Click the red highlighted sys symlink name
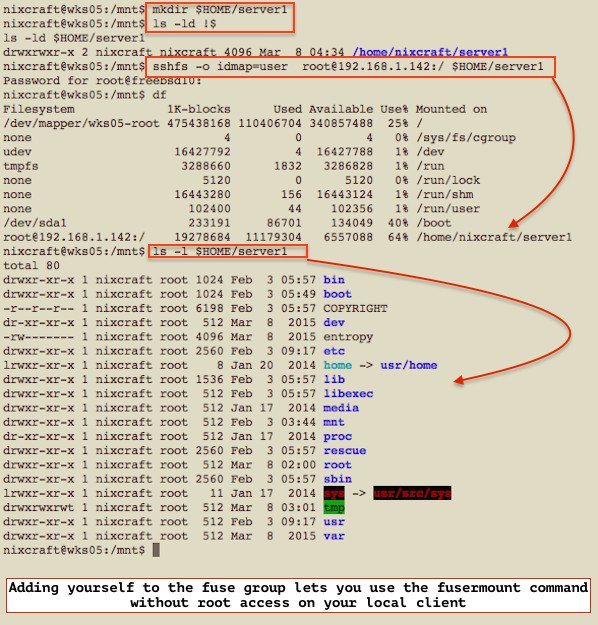The width and height of the screenshot is (598, 625). pos(334,493)
